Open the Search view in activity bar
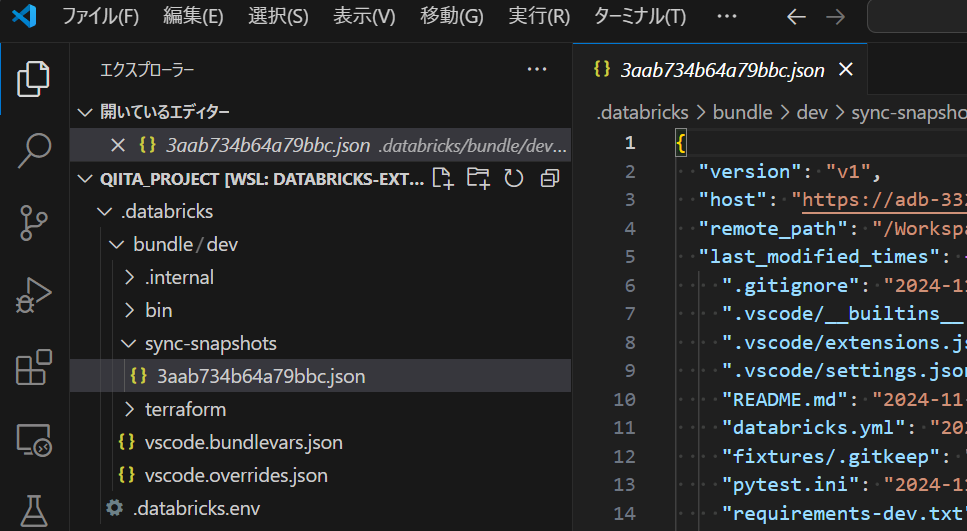The width and height of the screenshot is (967, 531). coord(33,150)
